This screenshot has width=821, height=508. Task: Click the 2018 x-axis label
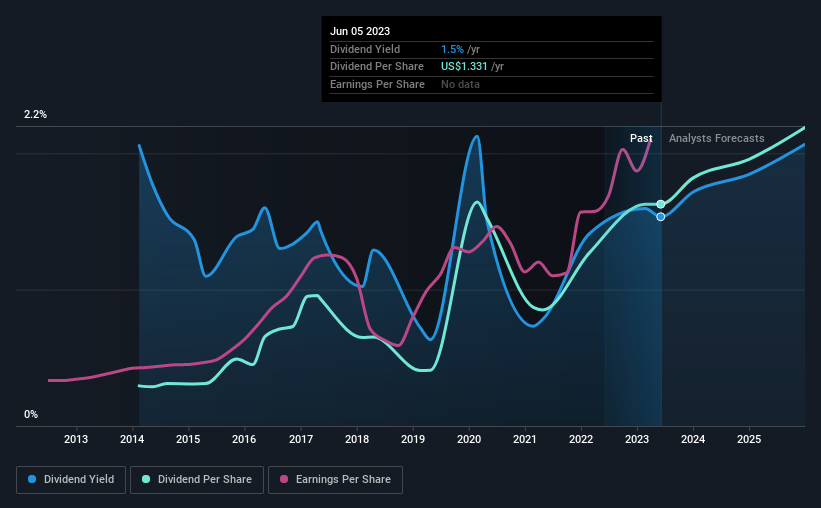[357, 439]
